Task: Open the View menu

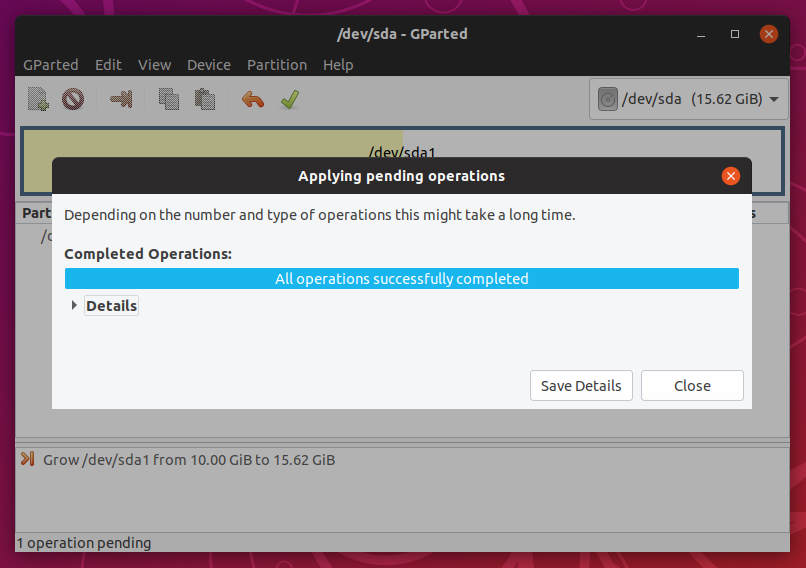Action: 154,65
